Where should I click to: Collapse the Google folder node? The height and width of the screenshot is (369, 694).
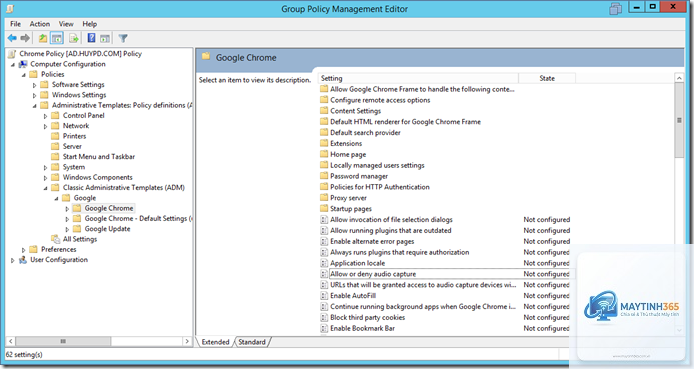(56, 199)
